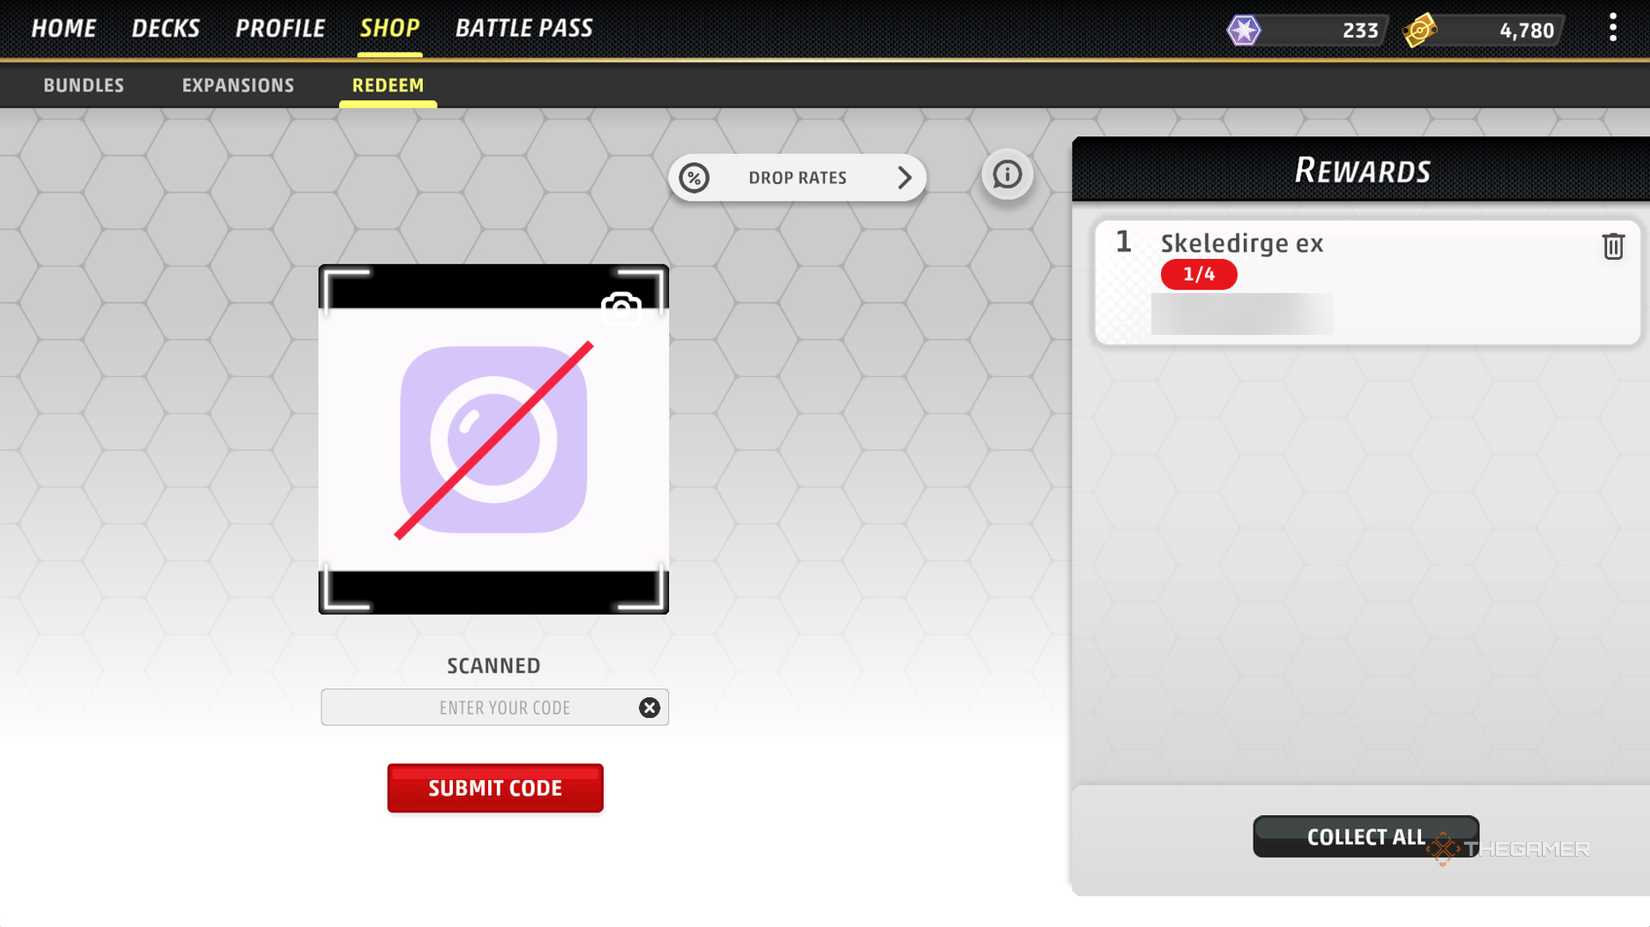Click the gold coin currency icon
The height and width of the screenshot is (927, 1650).
point(1419,30)
